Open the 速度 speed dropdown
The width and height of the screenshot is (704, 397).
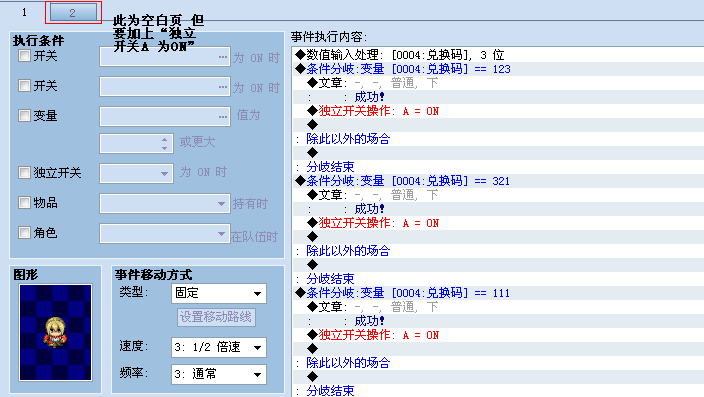(x=219, y=347)
